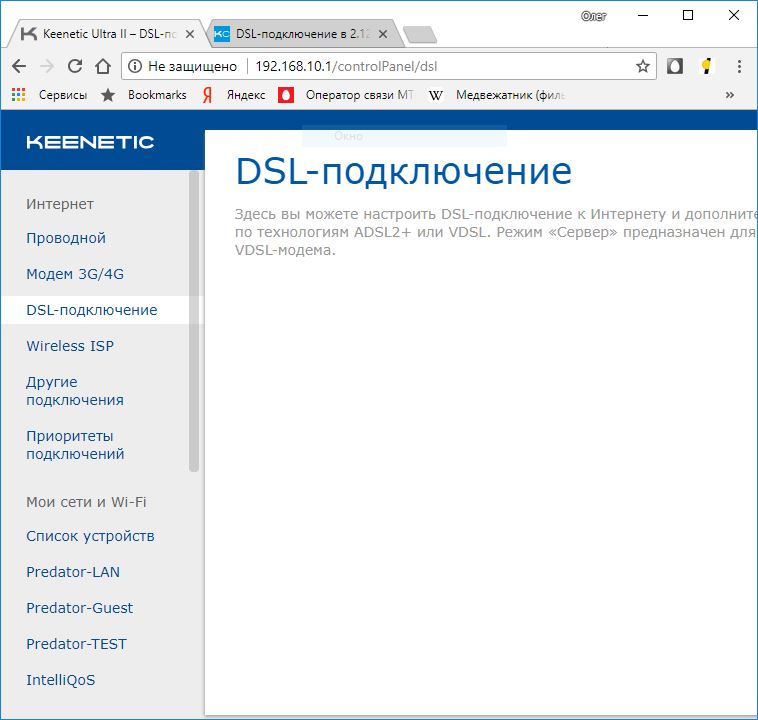Open the browser home page icon
Image resolution: width=758 pixels, height=720 pixels.
(x=103, y=66)
